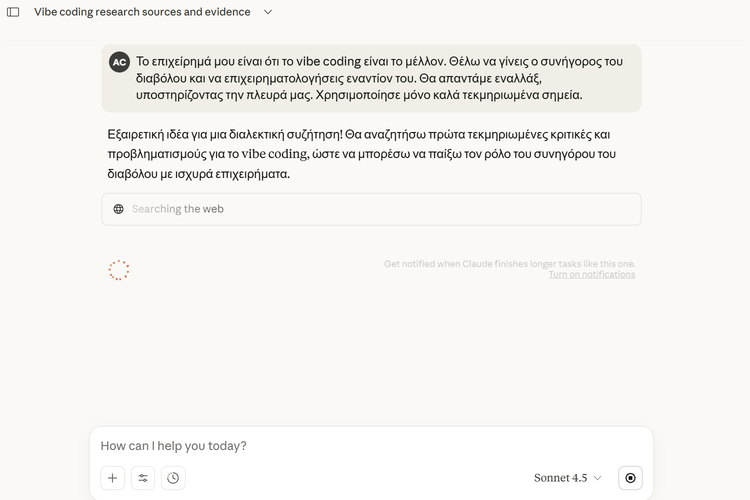
Task: Click "Turn on notifications" link
Action: (x=591, y=275)
